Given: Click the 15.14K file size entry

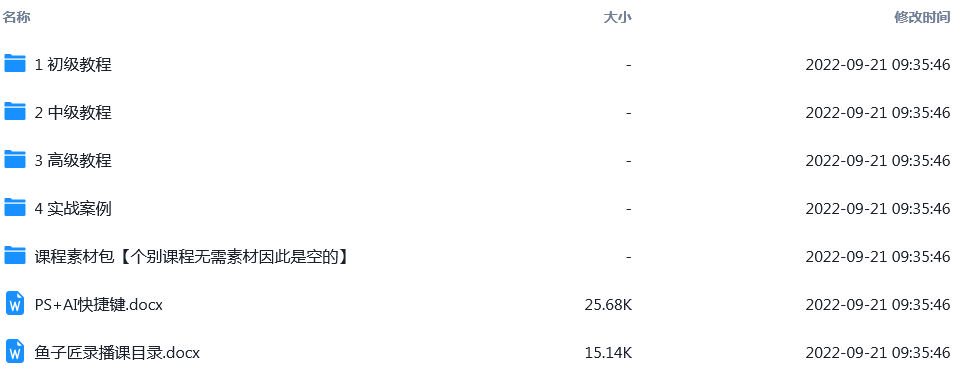Looking at the screenshot, I should (608, 352).
